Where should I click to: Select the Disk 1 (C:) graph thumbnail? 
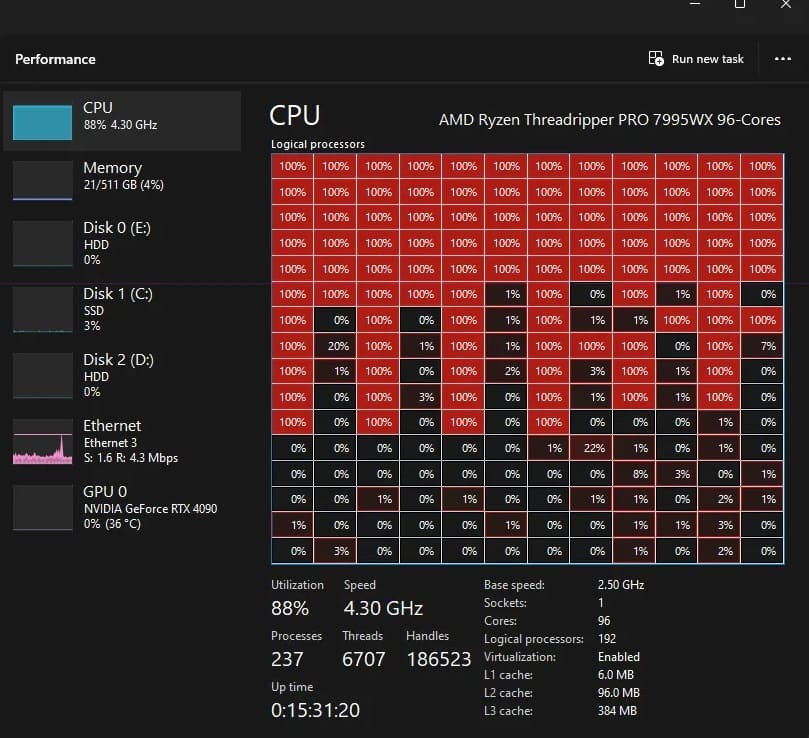point(42,310)
